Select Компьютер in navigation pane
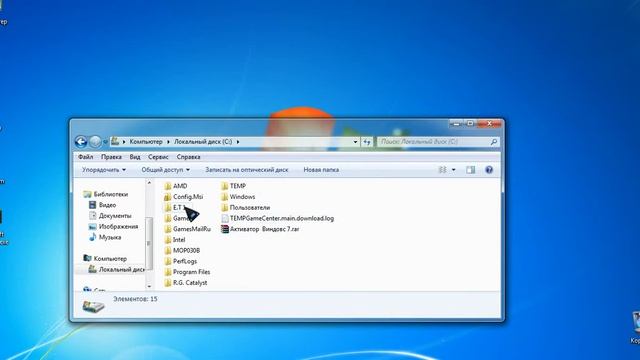The height and width of the screenshot is (360, 640). click(x=105, y=258)
